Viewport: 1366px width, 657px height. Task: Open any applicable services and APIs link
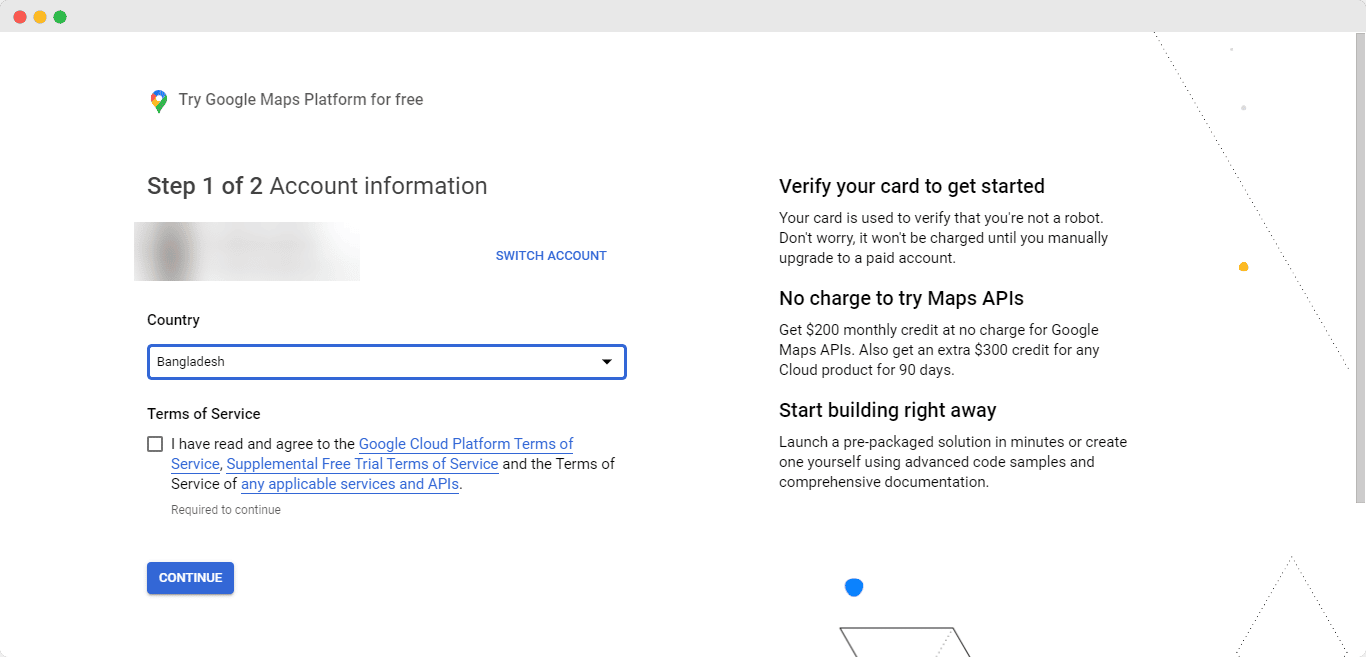coord(350,484)
